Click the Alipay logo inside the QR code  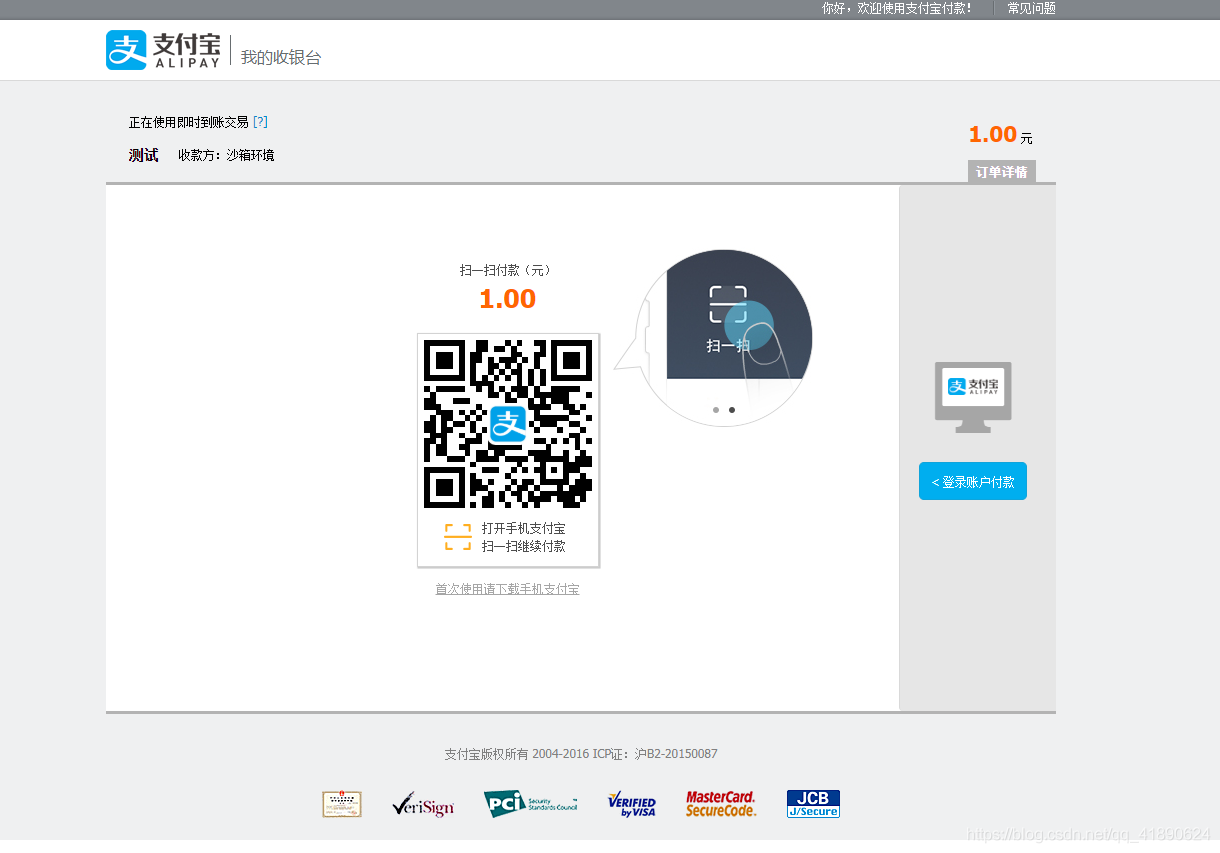508,424
